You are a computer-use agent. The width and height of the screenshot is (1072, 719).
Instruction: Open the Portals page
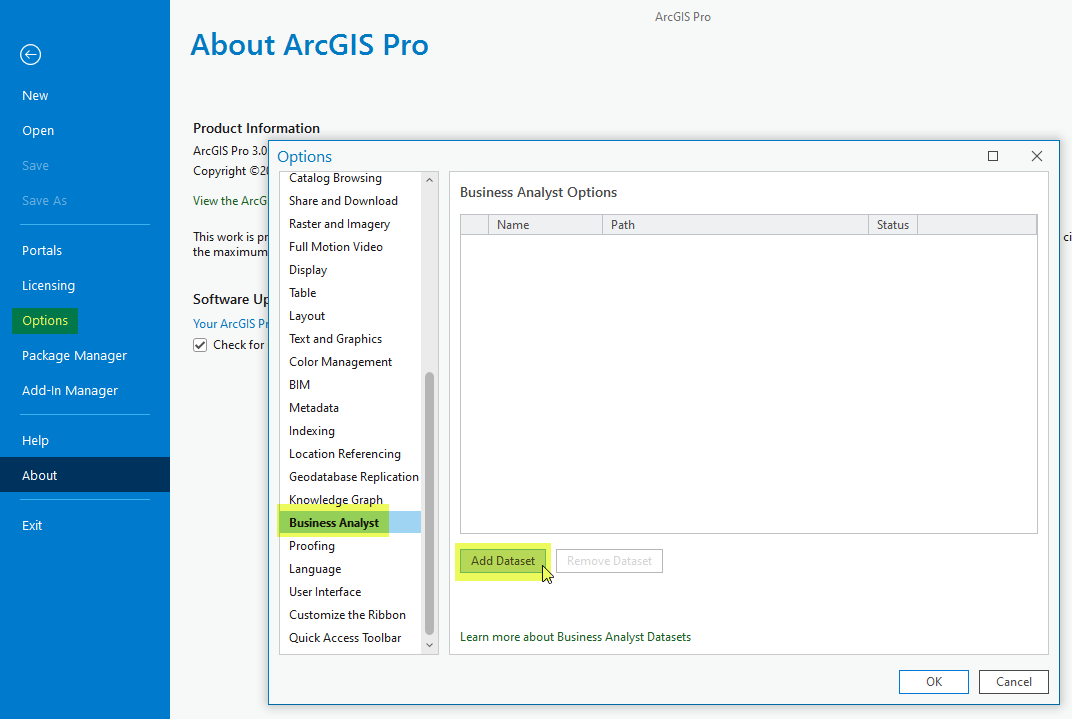pyautogui.click(x=42, y=250)
